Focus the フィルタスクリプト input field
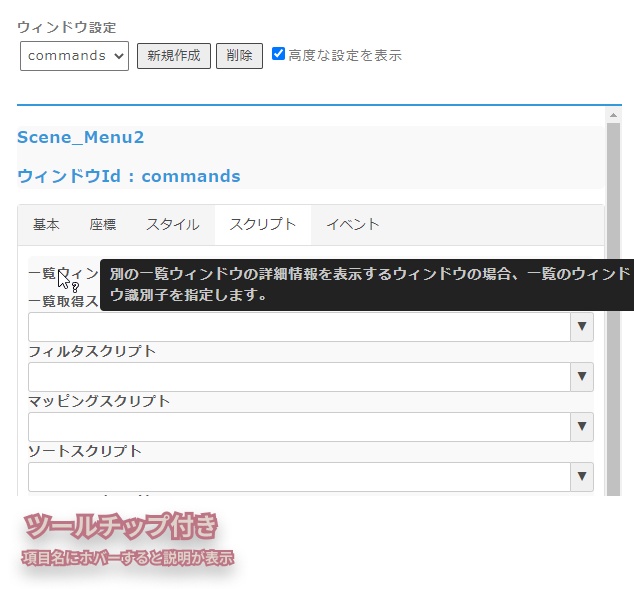Viewport: 634px width, 589px height. (x=299, y=377)
